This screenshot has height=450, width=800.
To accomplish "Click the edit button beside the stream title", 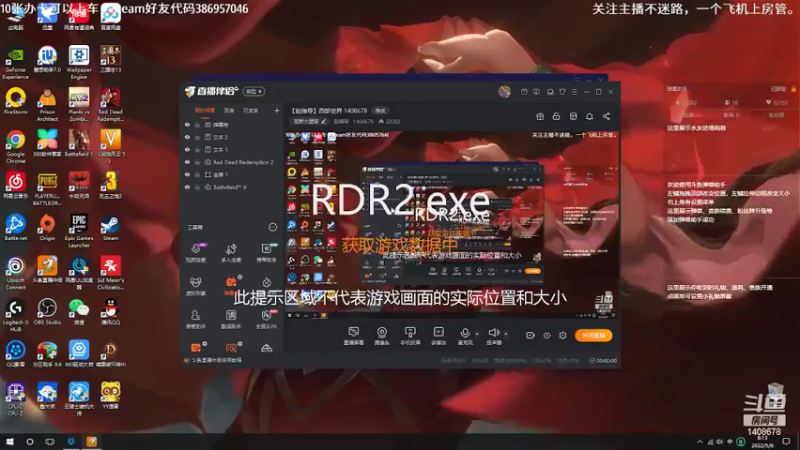I will point(381,110).
